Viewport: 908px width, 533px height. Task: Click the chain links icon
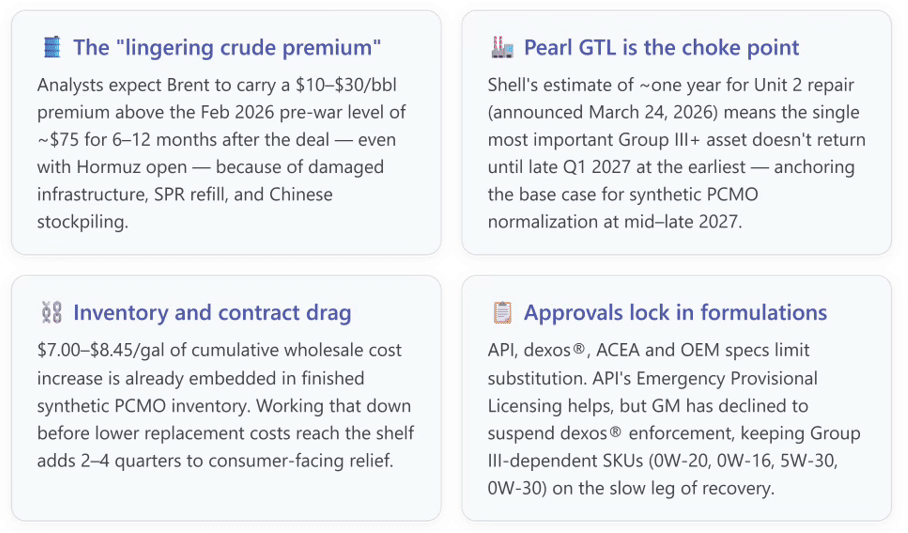pyautogui.click(x=52, y=312)
